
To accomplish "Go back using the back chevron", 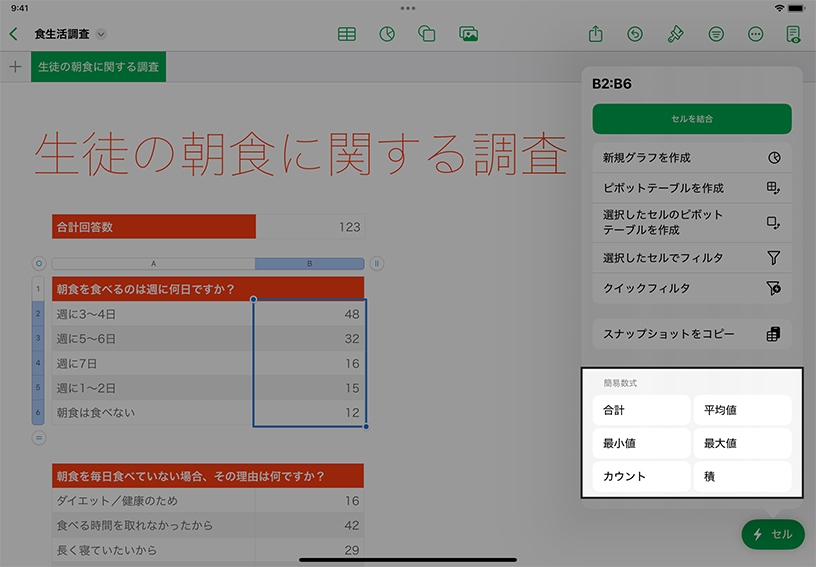I will [13, 34].
